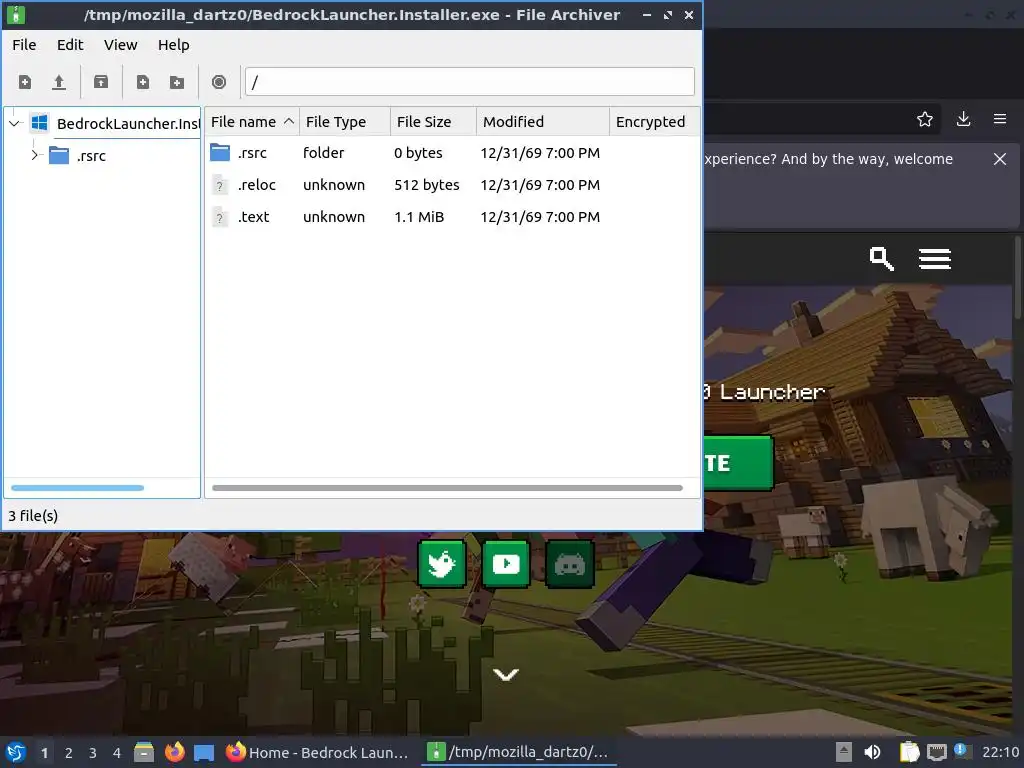The width and height of the screenshot is (1024, 768).
Task: Switch to workspace 2 in taskbar
Action: (69, 753)
